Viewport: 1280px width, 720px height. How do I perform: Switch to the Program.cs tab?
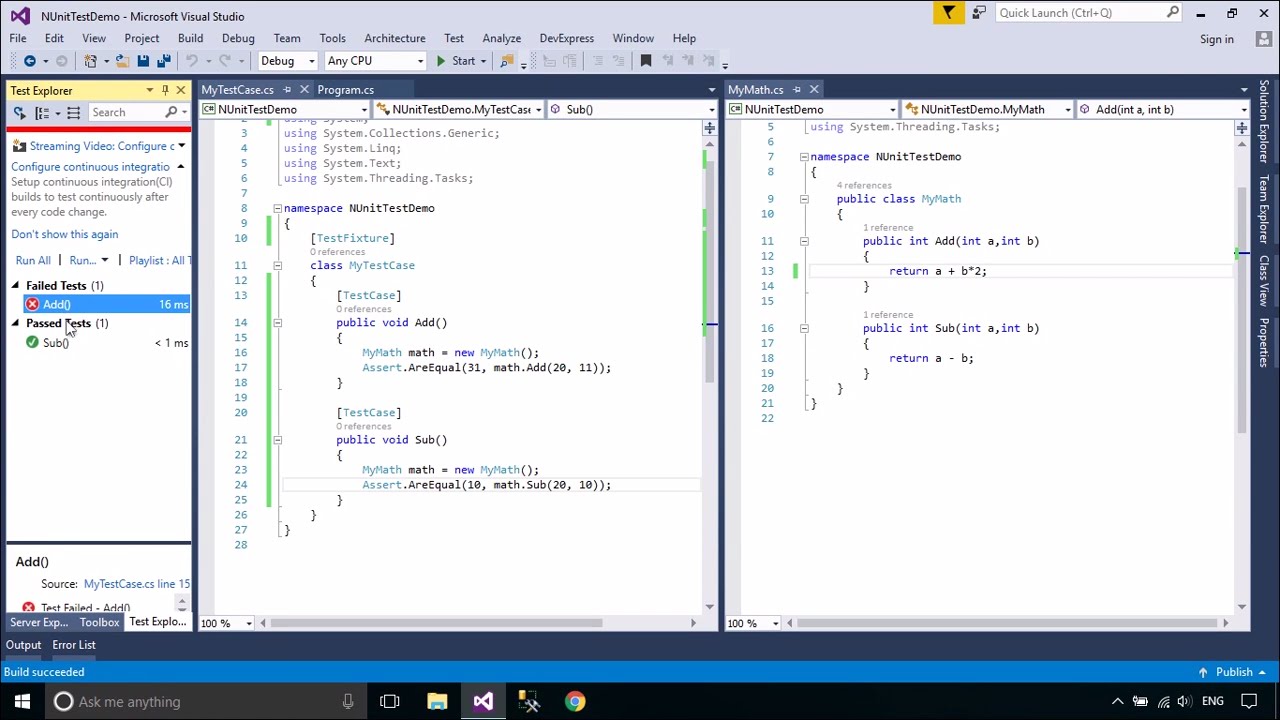(x=346, y=90)
